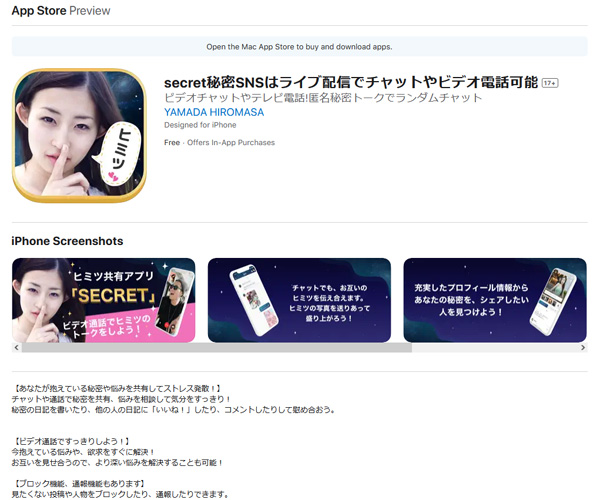Click the subtitle ビデオチャットやテレビ電話
The image size is (600, 500).
click(323, 98)
